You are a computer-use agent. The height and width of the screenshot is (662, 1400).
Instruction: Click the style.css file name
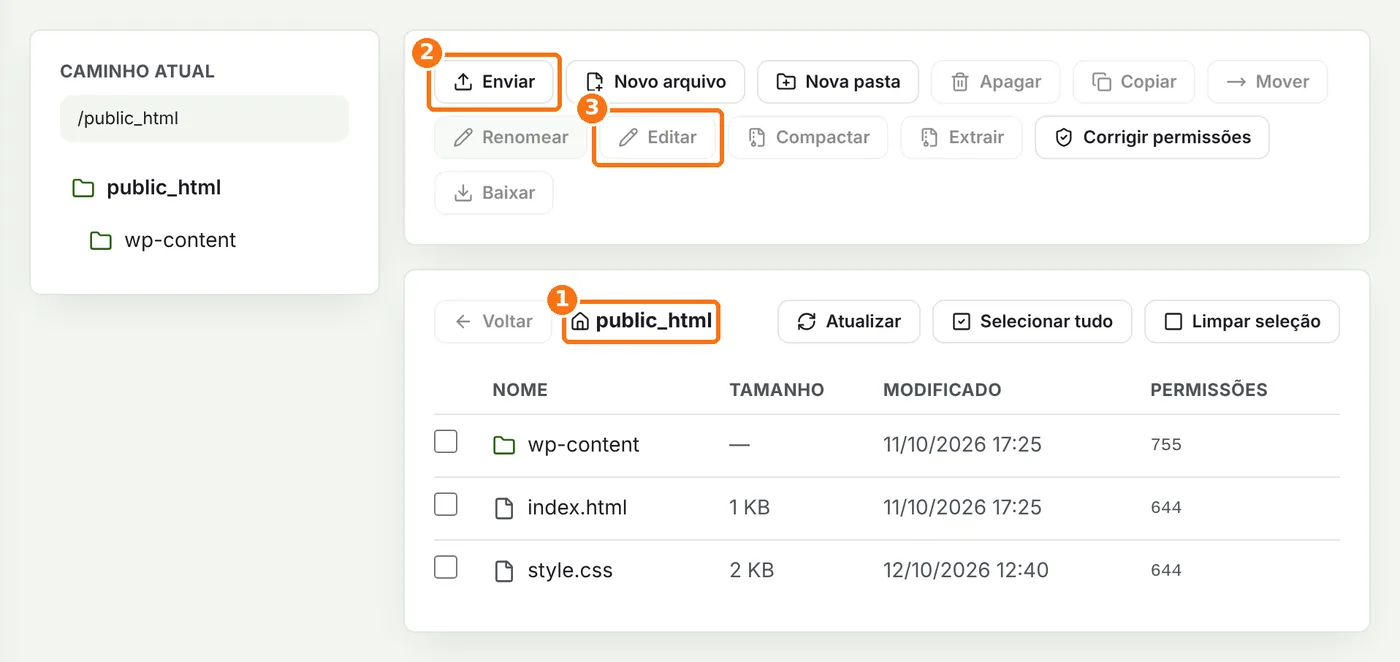tap(570, 571)
